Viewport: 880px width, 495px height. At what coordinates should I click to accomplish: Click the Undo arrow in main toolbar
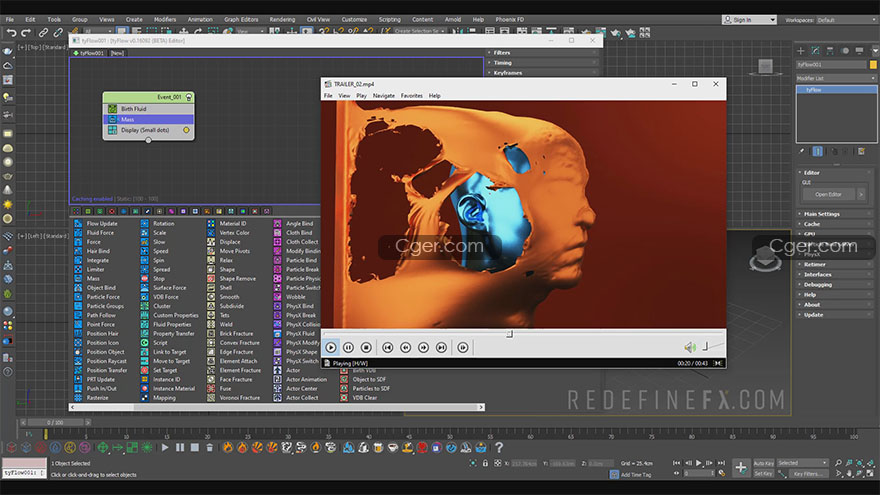[11, 33]
